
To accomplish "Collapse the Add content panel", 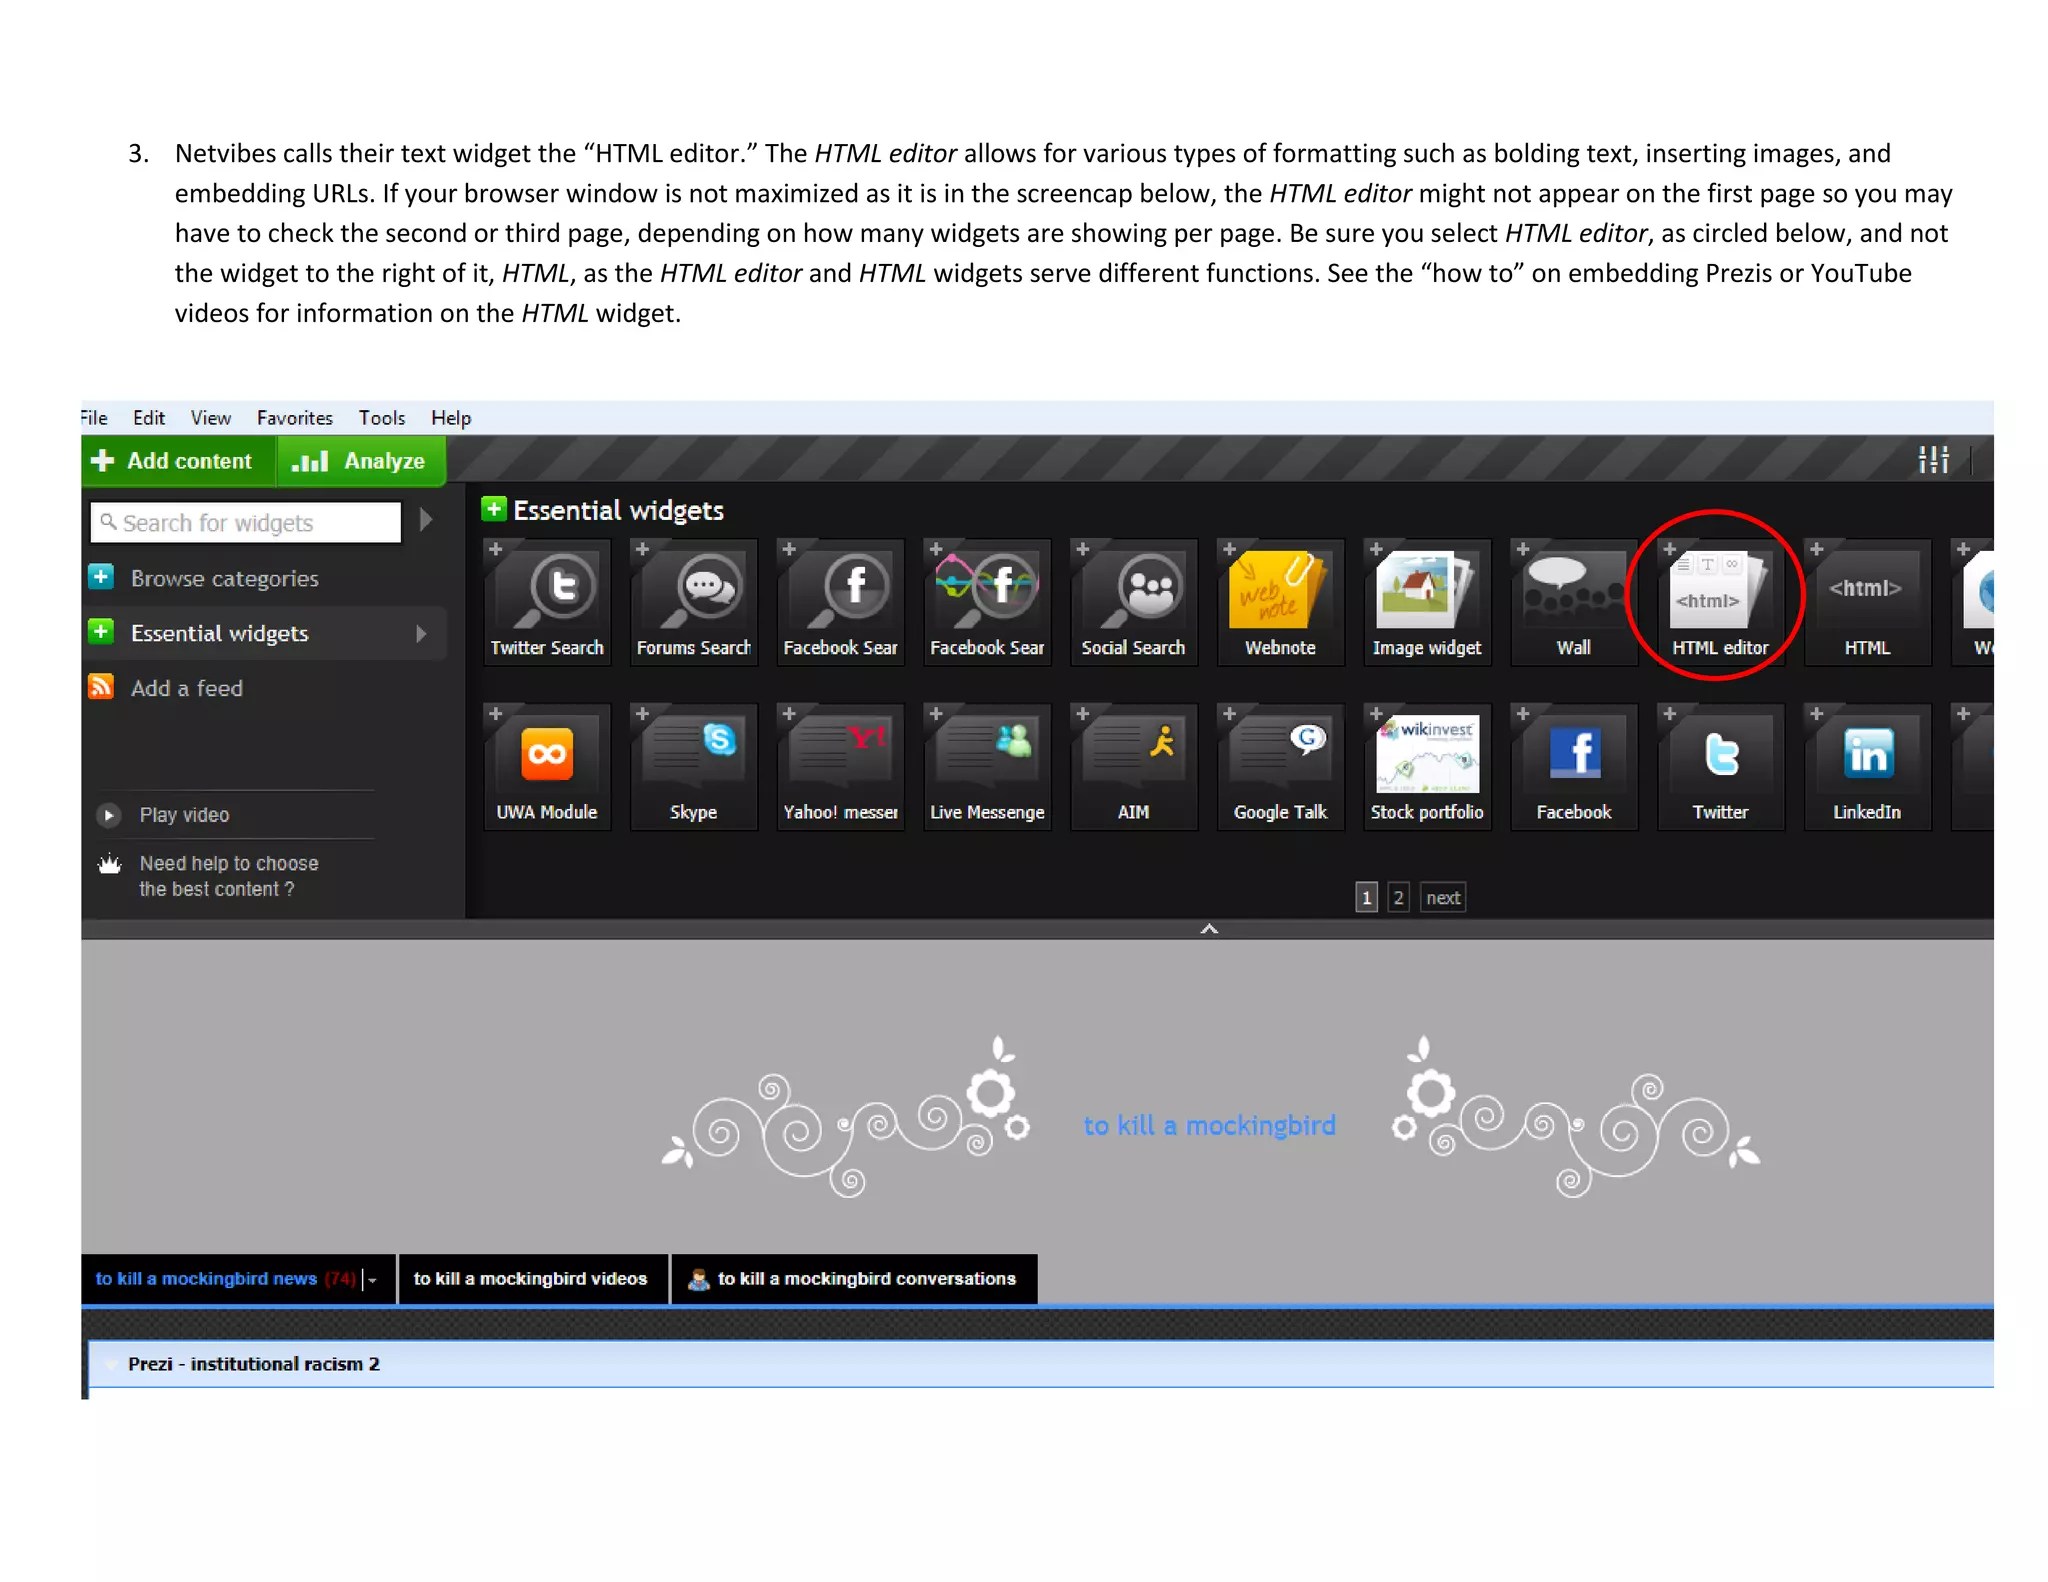I will tap(1209, 929).
